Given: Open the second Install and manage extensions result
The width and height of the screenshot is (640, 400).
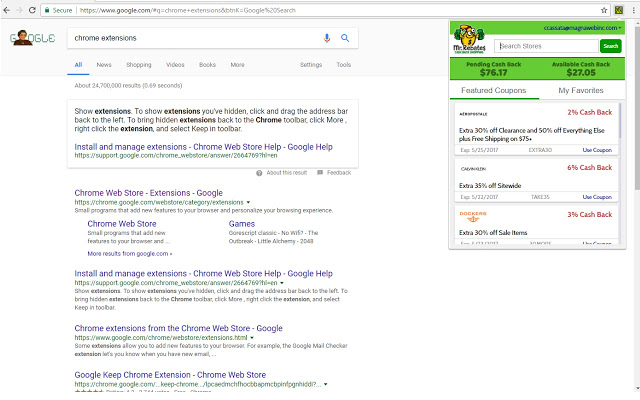Looking at the screenshot, I should tap(203, 273).
